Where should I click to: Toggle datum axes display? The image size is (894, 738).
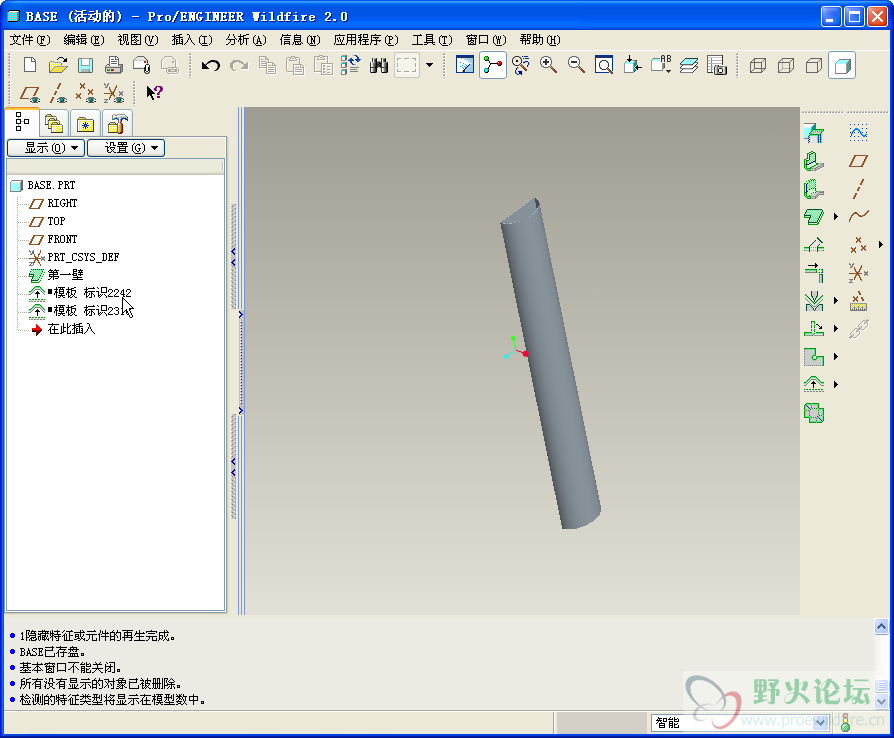58,93
